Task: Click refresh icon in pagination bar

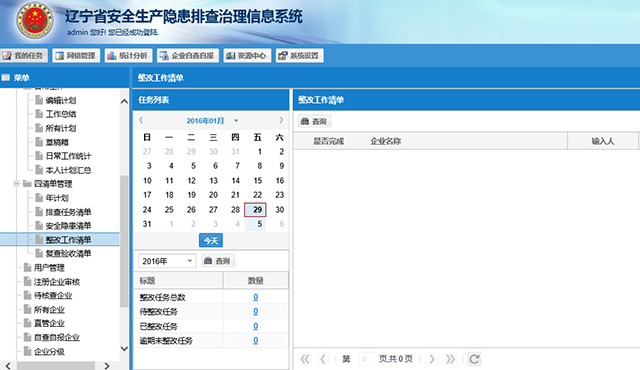Action: tap(474, 359)
